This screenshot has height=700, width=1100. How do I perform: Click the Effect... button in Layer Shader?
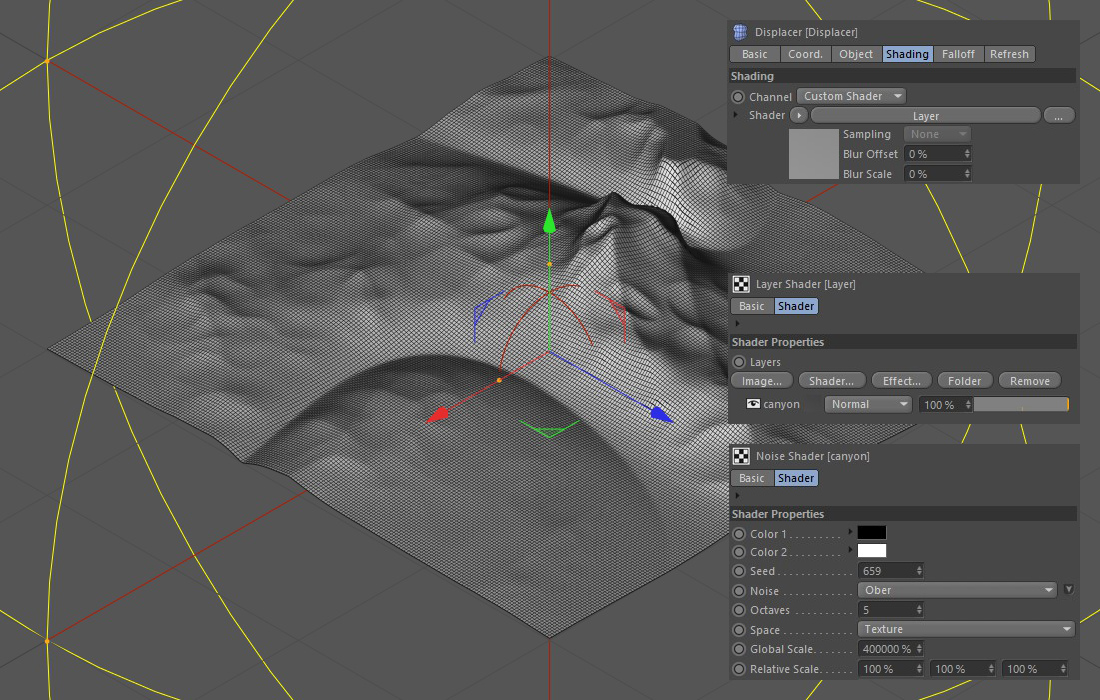click(x=901, y=381)
